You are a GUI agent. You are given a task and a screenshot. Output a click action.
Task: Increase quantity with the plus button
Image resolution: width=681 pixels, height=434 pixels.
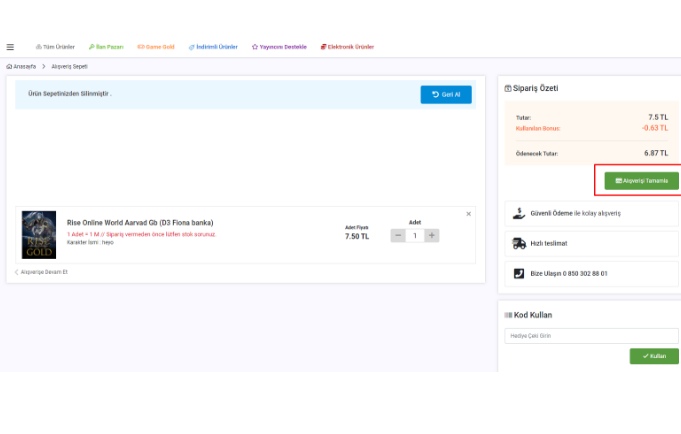click(x=431, y=236)
